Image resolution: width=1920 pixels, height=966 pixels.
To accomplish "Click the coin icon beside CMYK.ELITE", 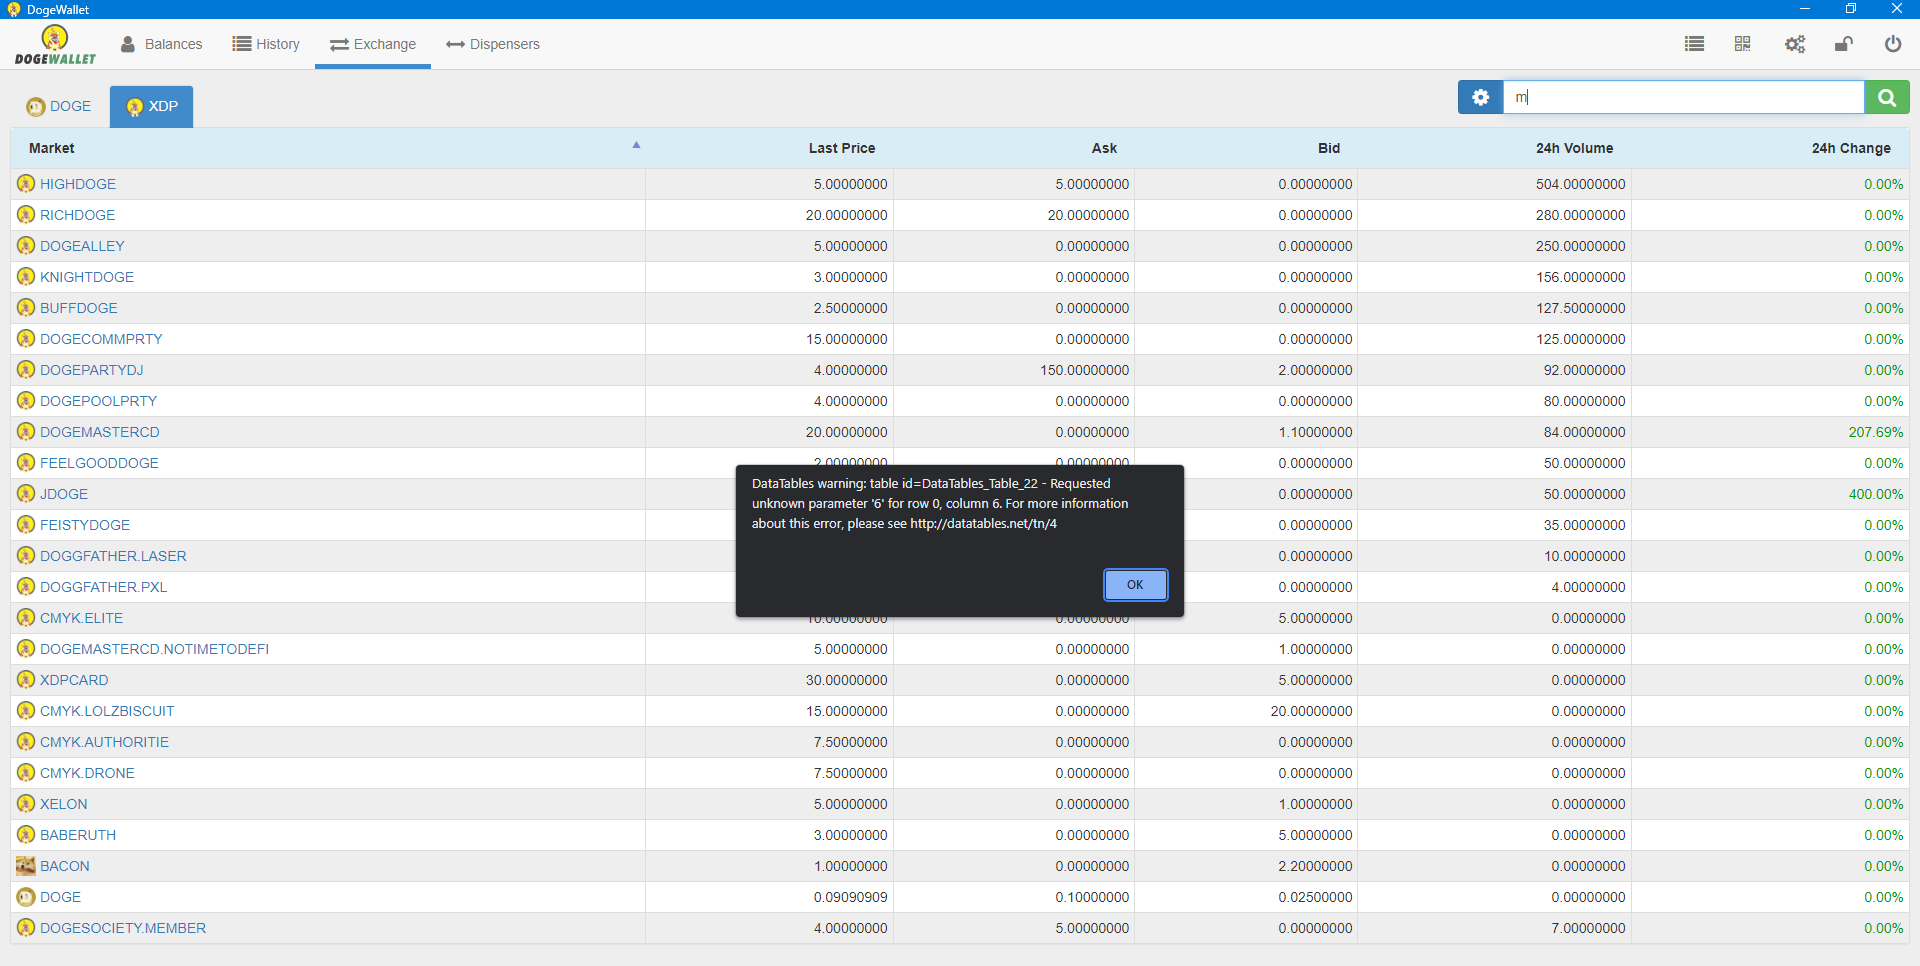I will 26,618.
